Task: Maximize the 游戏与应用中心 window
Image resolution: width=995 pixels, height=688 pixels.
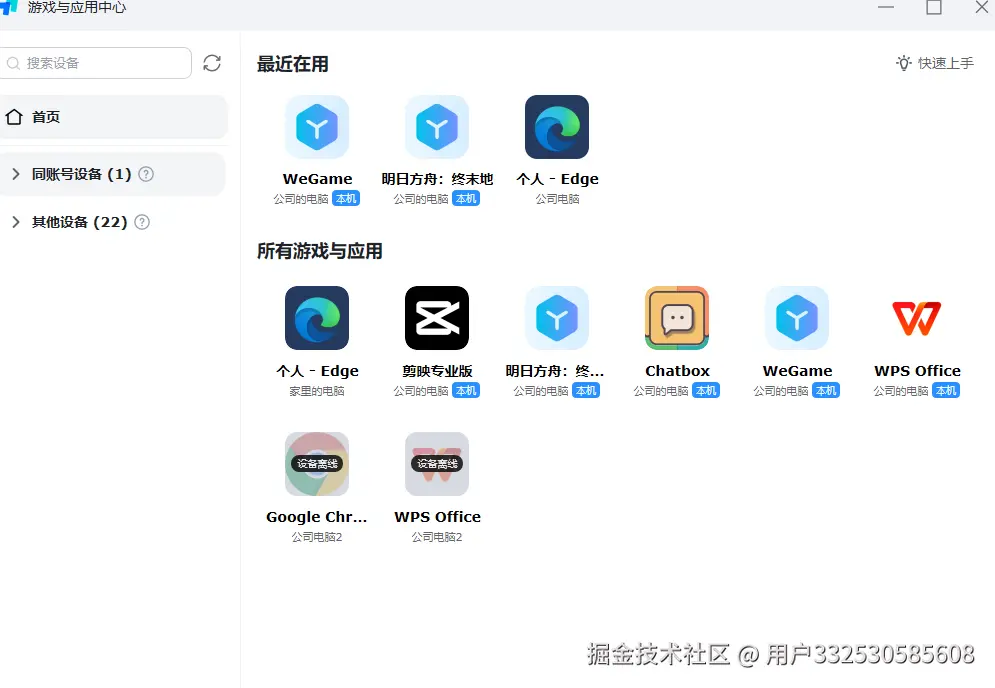Action: (x=933, y=7)
